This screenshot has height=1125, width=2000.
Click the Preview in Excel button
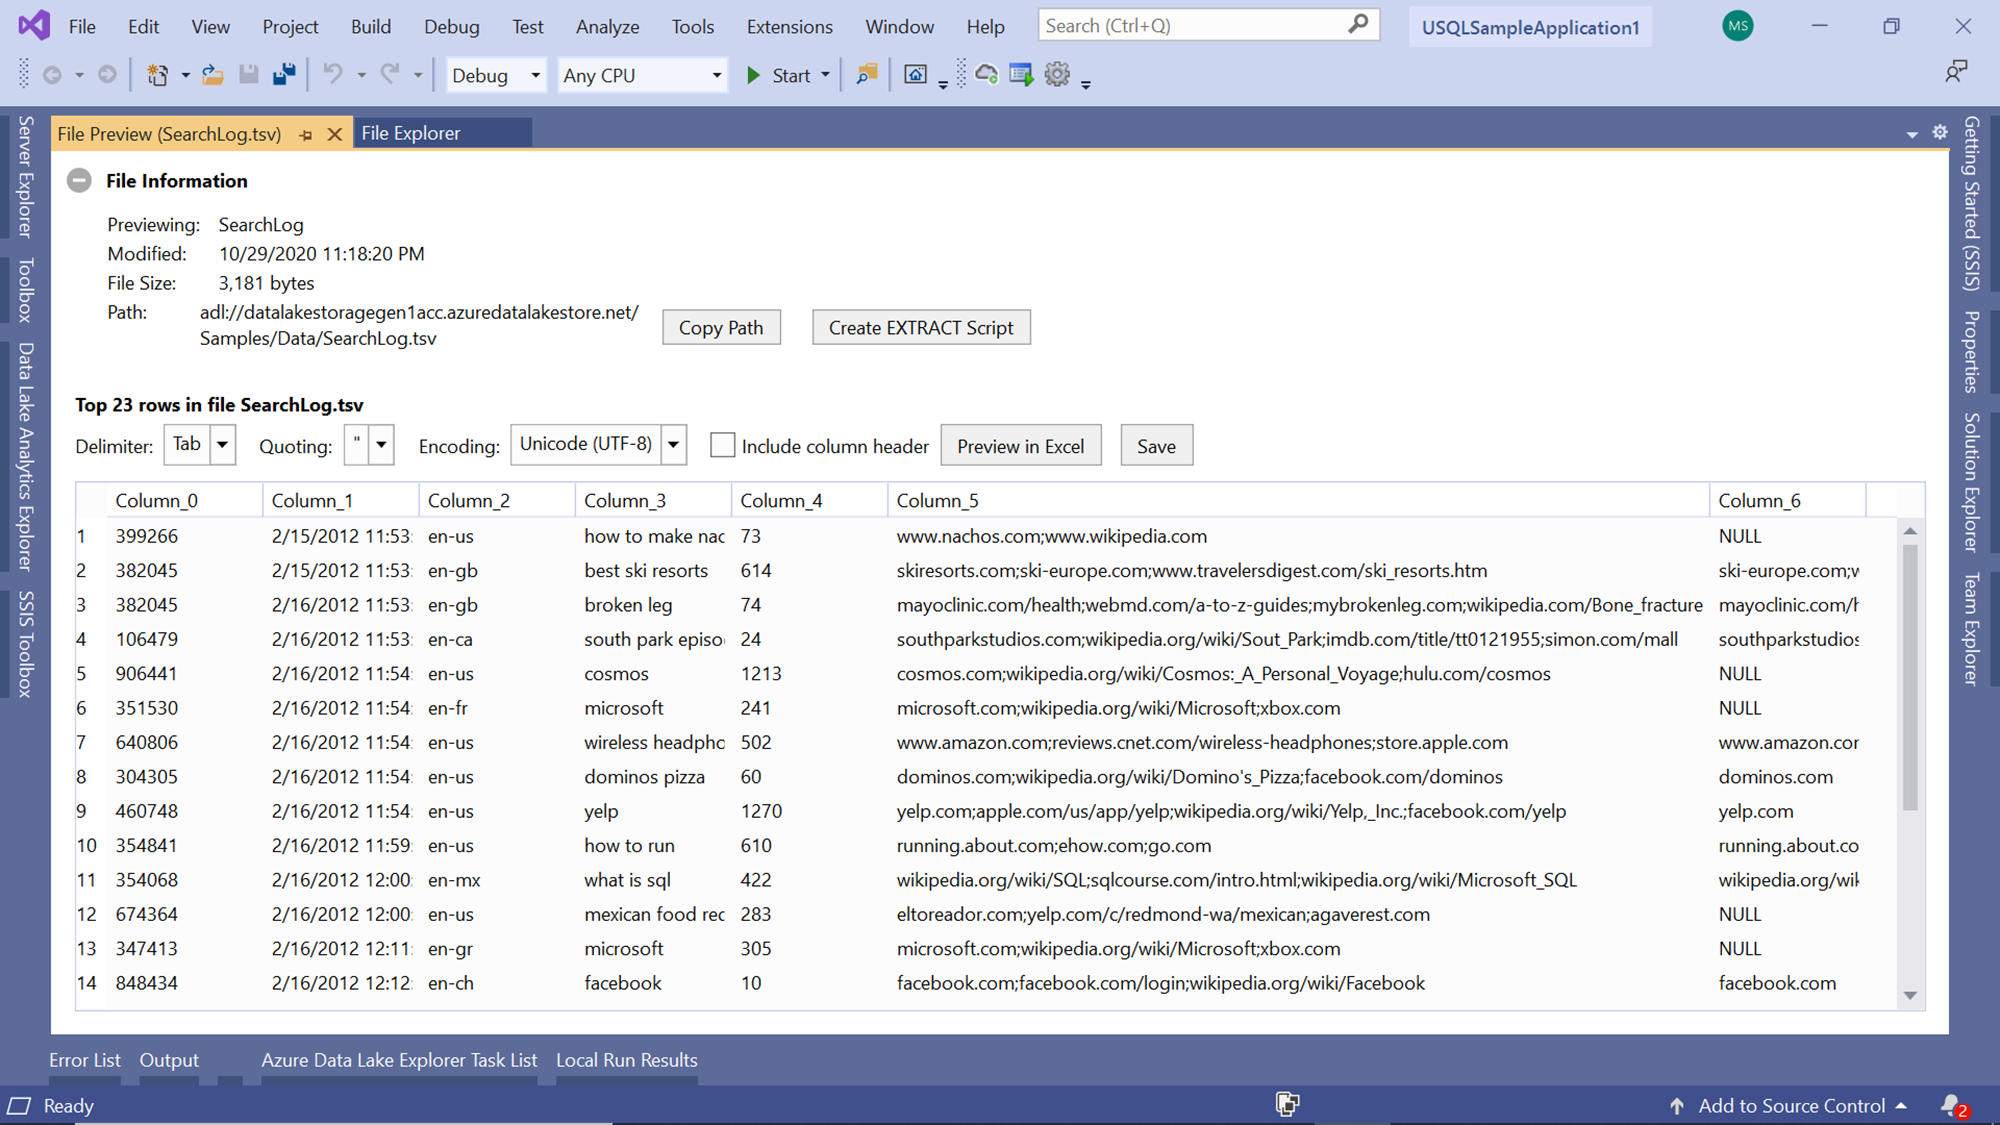point(1020,446)
